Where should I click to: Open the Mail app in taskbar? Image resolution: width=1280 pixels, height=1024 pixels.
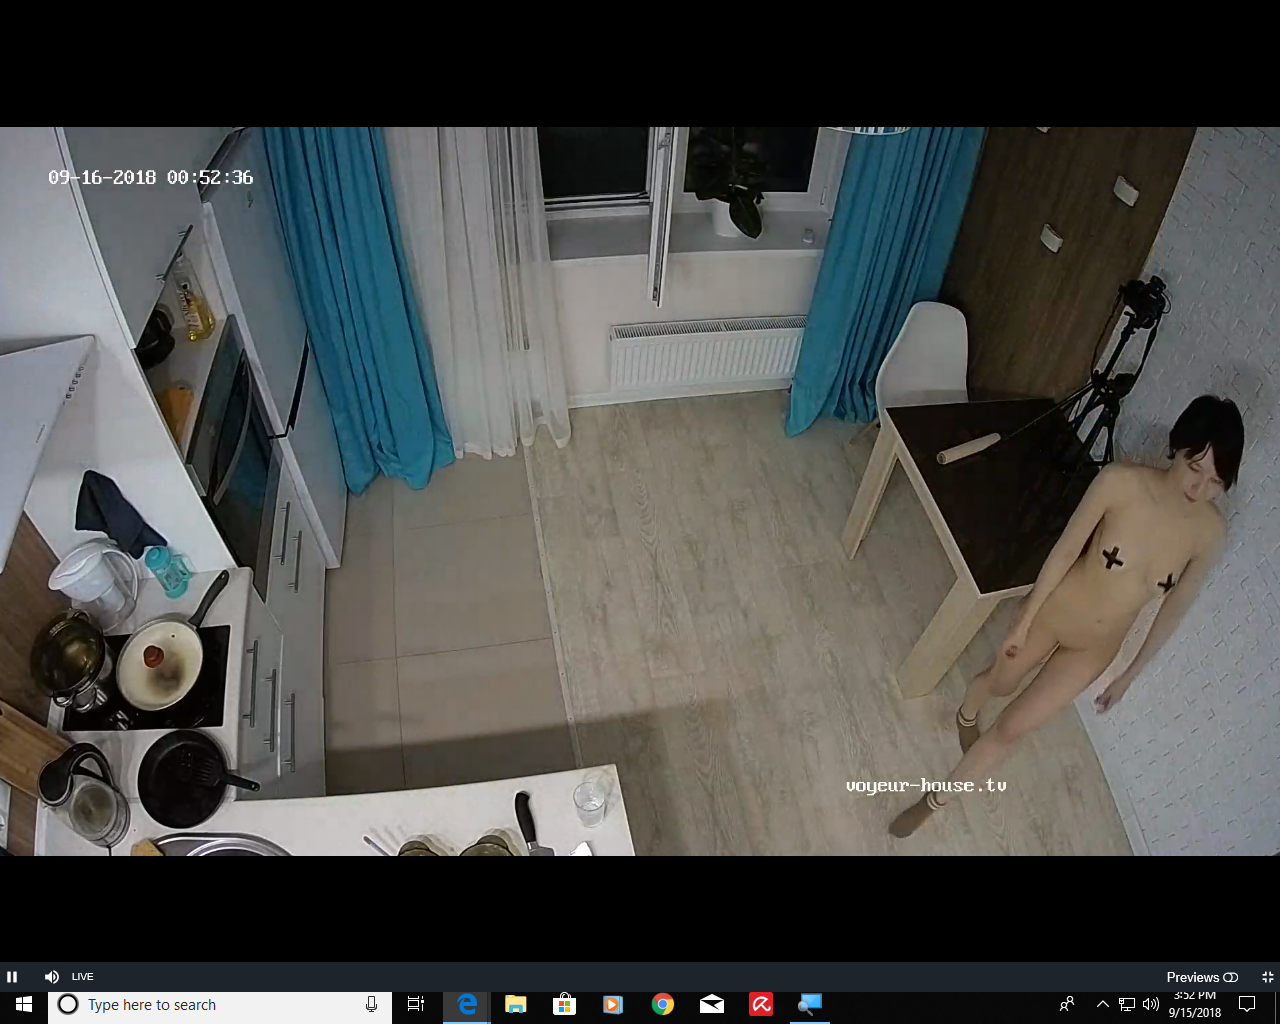[711, 1005]
